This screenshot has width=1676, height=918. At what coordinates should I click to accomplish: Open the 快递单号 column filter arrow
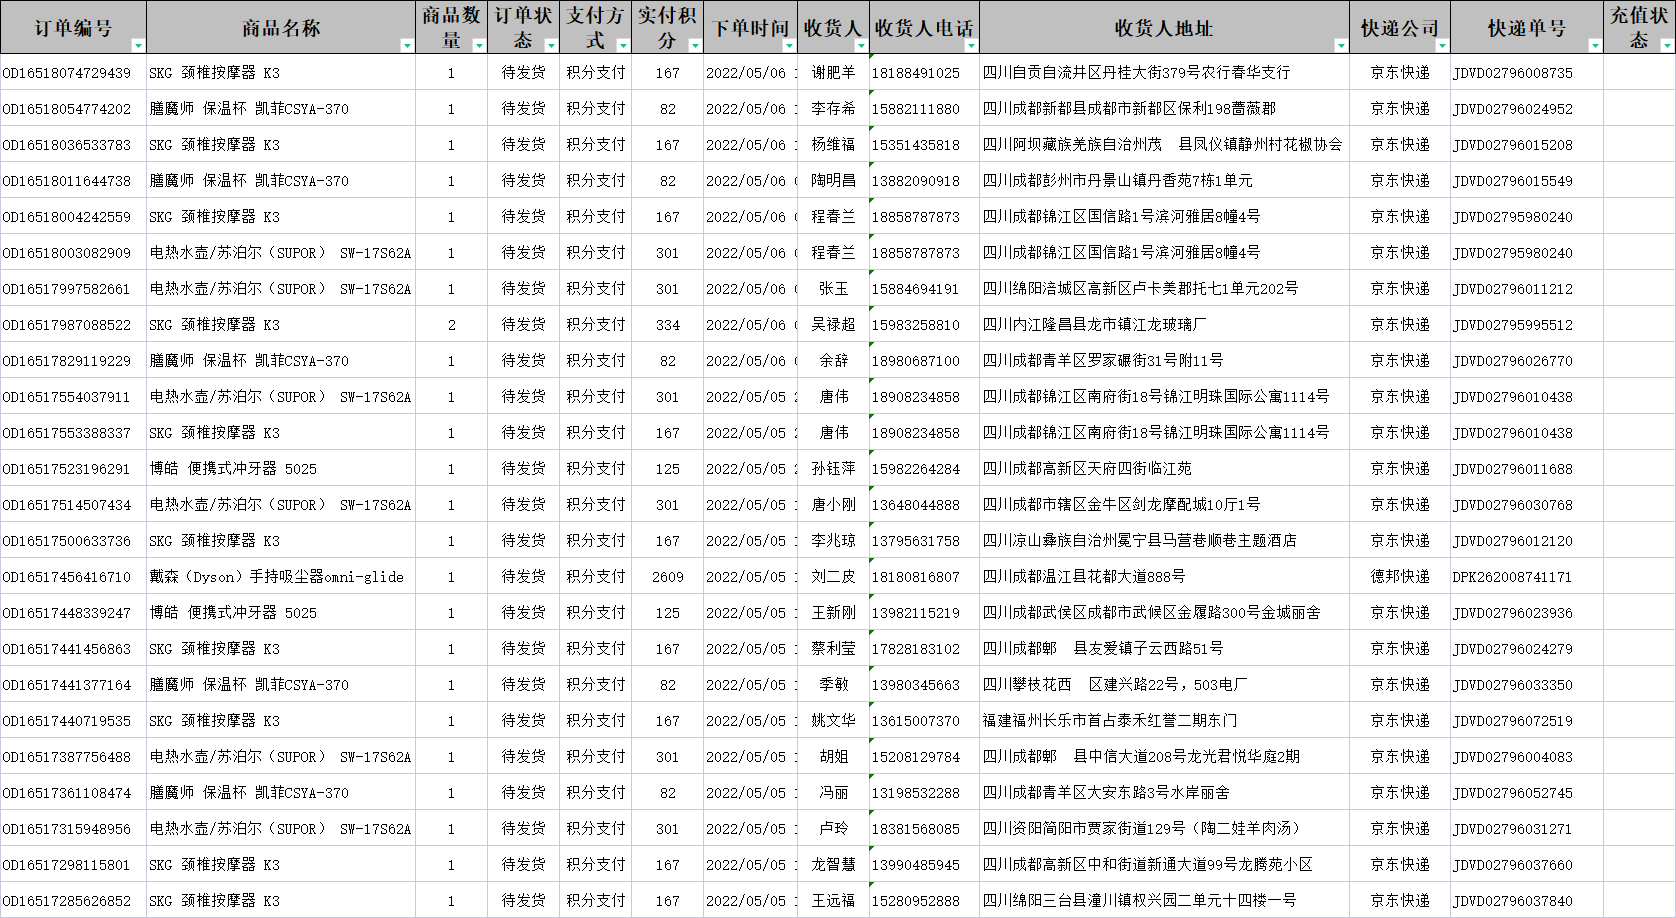pyautogui.click(x=1595, y=46)
